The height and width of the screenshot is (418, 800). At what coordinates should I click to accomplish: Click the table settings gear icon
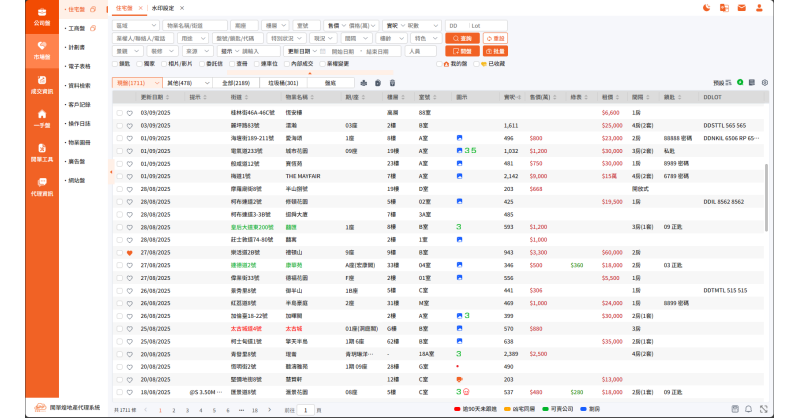point(765,82)
